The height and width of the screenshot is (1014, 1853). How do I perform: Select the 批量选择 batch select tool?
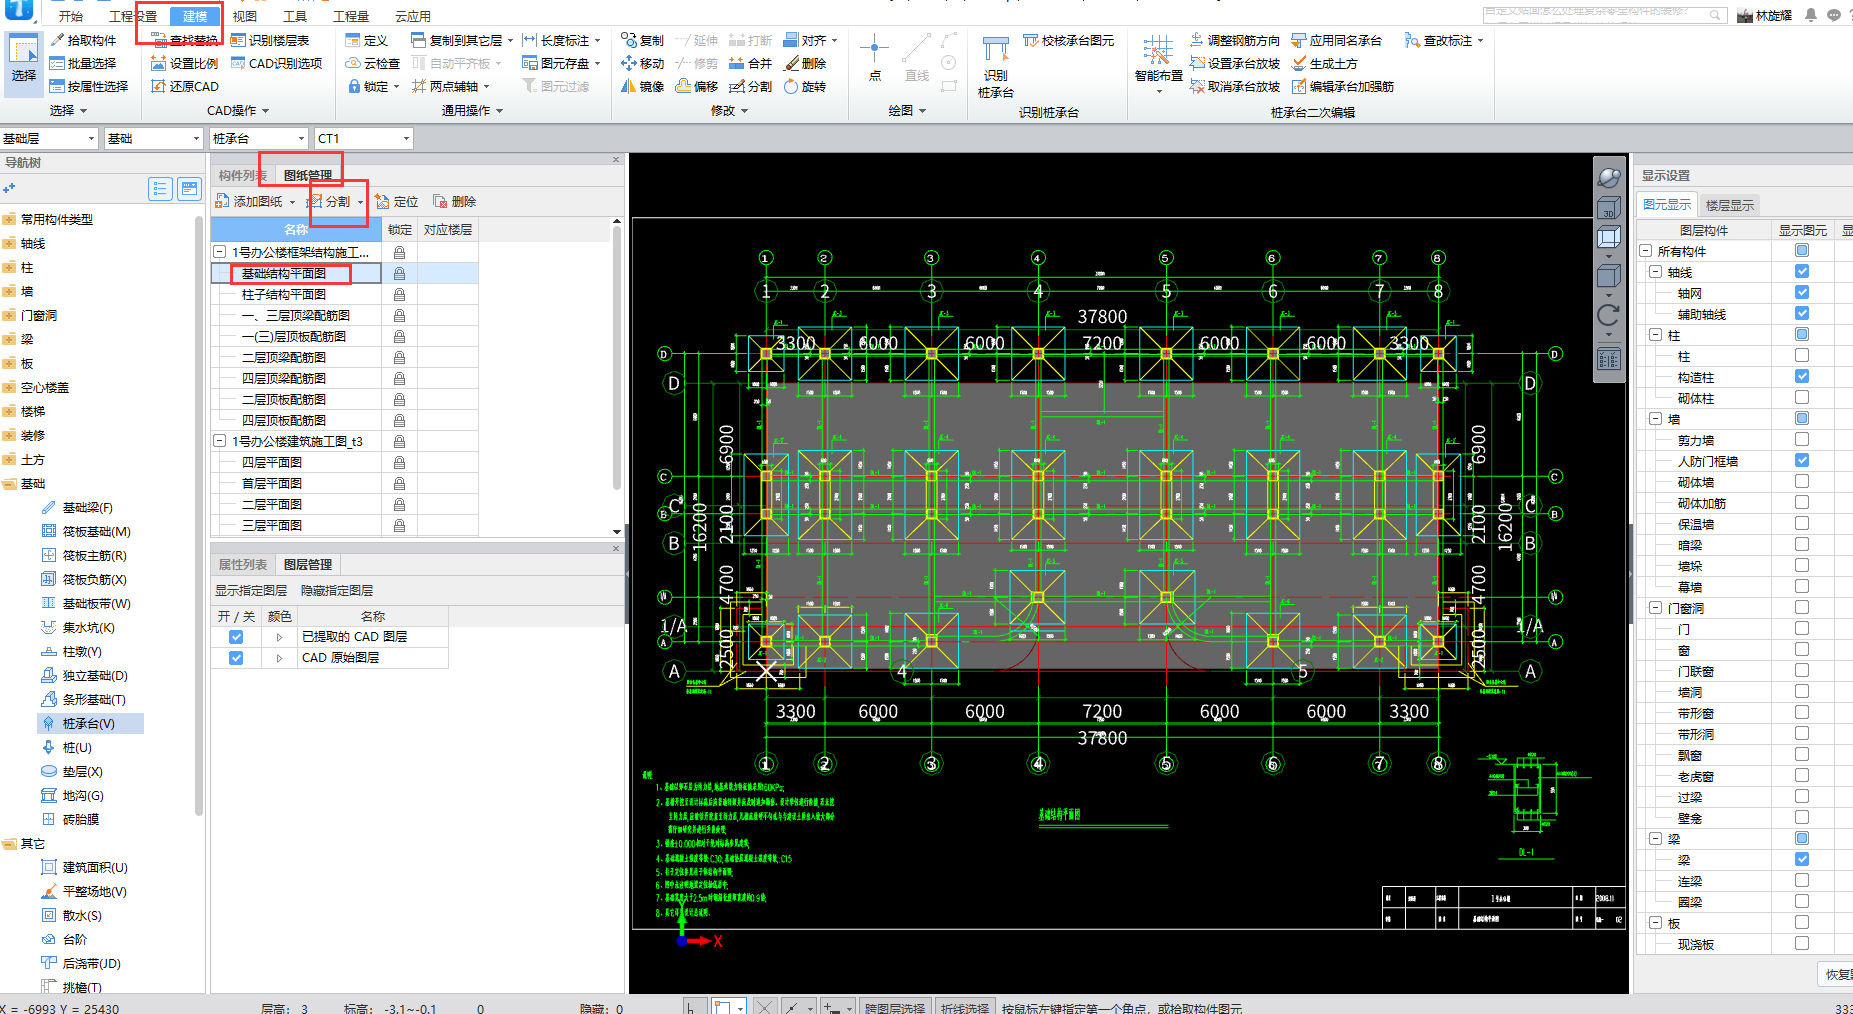(x=83, y=63)
